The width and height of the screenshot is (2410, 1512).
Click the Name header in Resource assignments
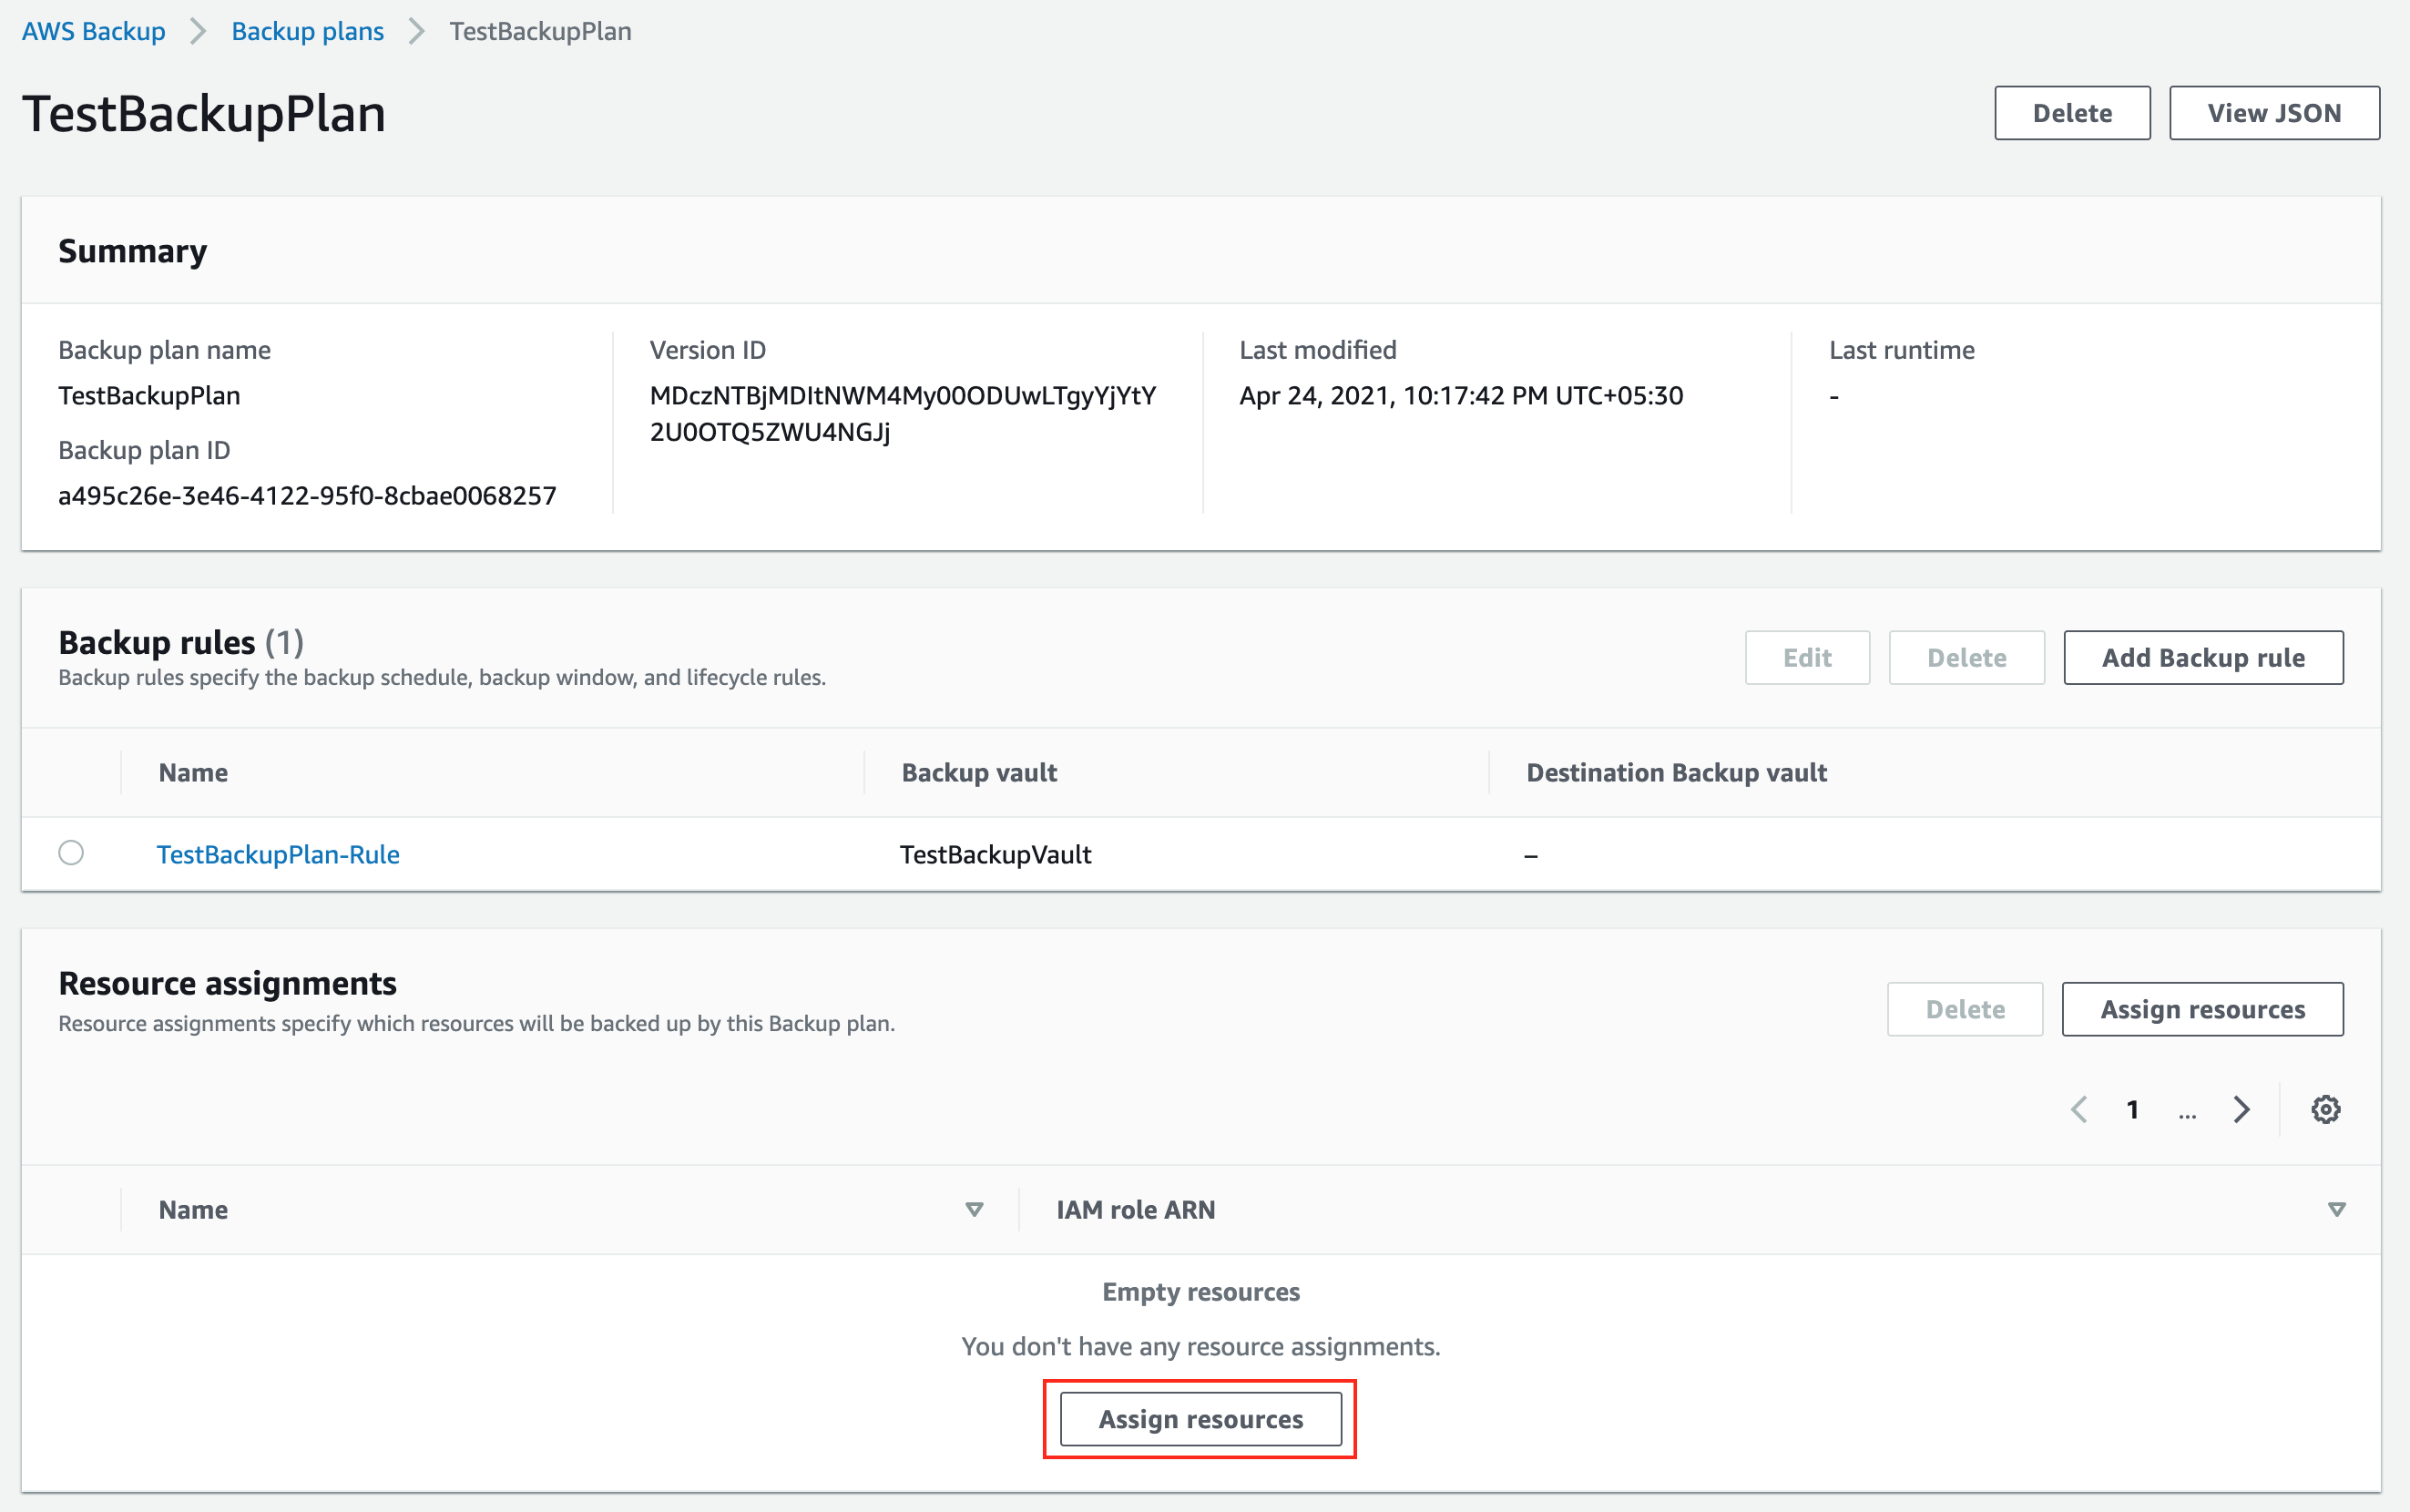point(193,1209)
